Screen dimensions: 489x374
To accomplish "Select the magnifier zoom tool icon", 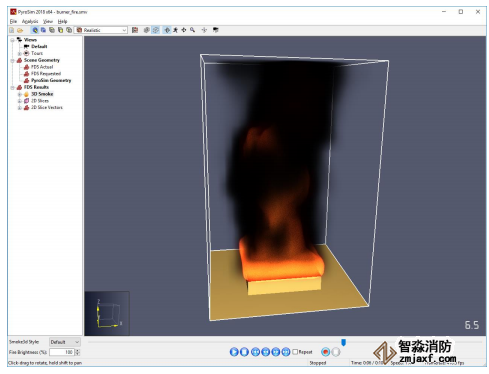I will (193, 30).
